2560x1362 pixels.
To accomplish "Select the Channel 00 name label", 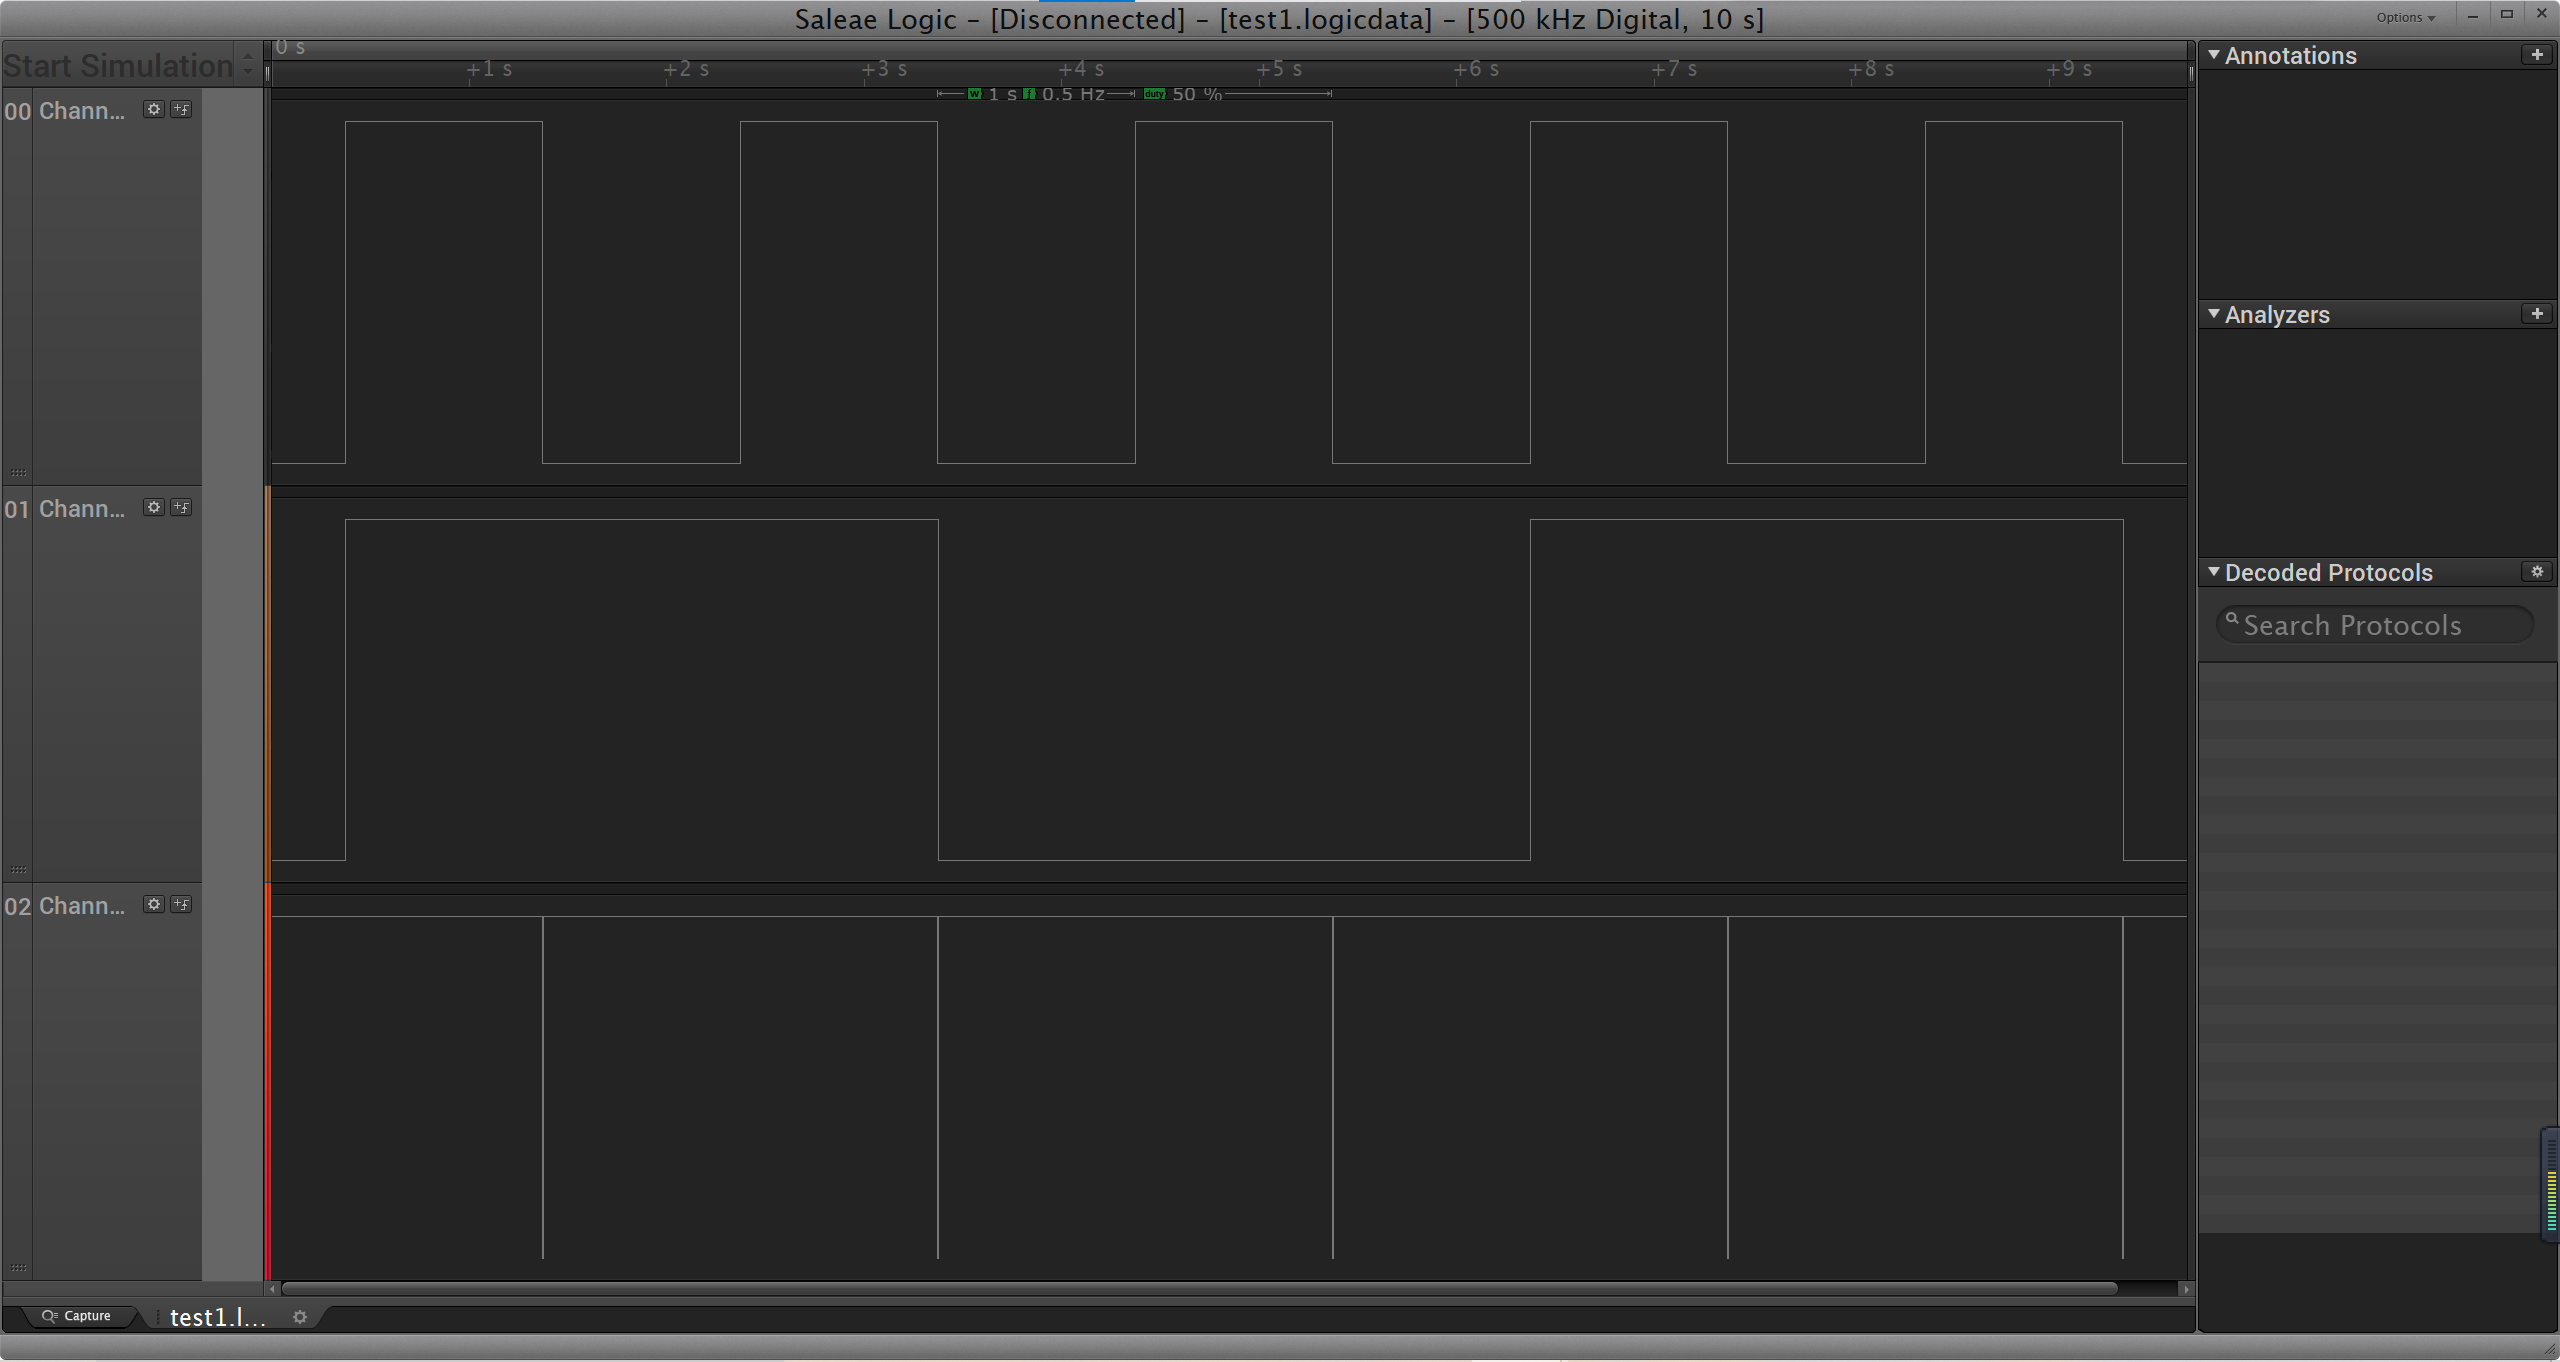I will tap(82, 111).
